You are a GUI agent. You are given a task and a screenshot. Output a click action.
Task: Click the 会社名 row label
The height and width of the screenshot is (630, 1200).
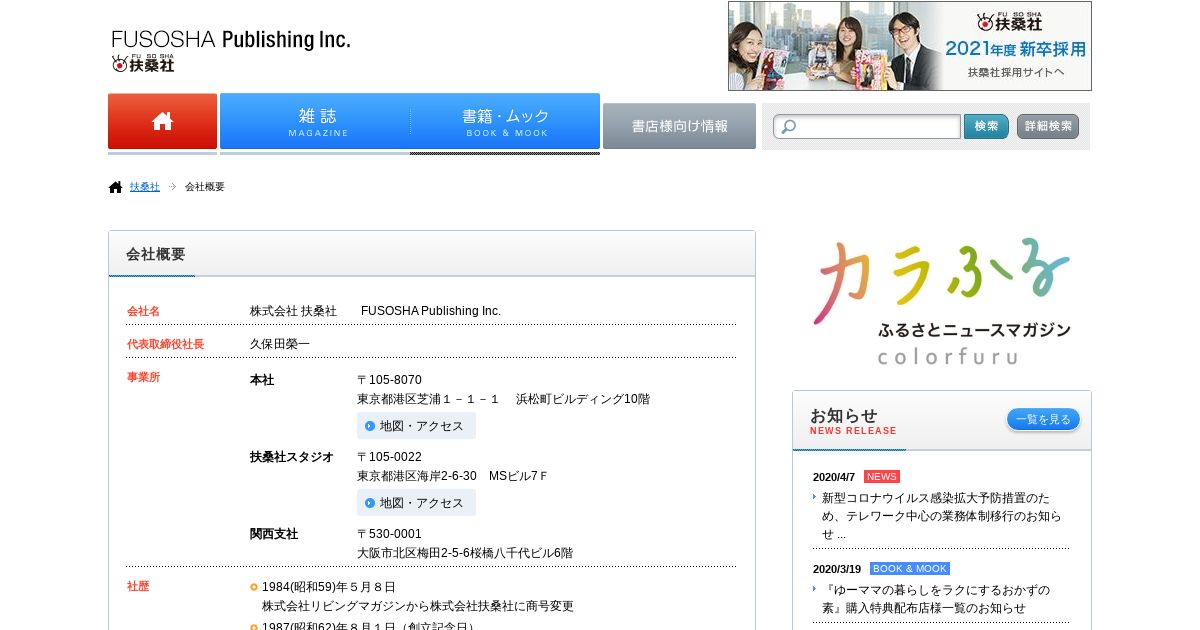tap(143, 312)
